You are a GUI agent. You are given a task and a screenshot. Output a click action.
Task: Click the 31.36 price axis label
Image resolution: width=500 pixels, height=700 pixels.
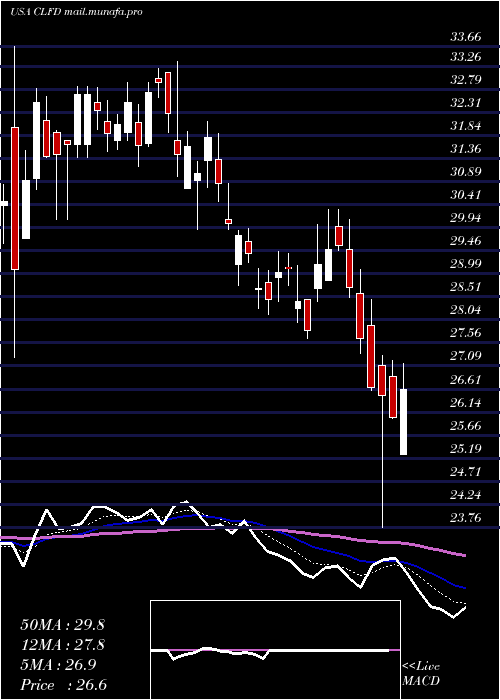[x=466, y=149]
